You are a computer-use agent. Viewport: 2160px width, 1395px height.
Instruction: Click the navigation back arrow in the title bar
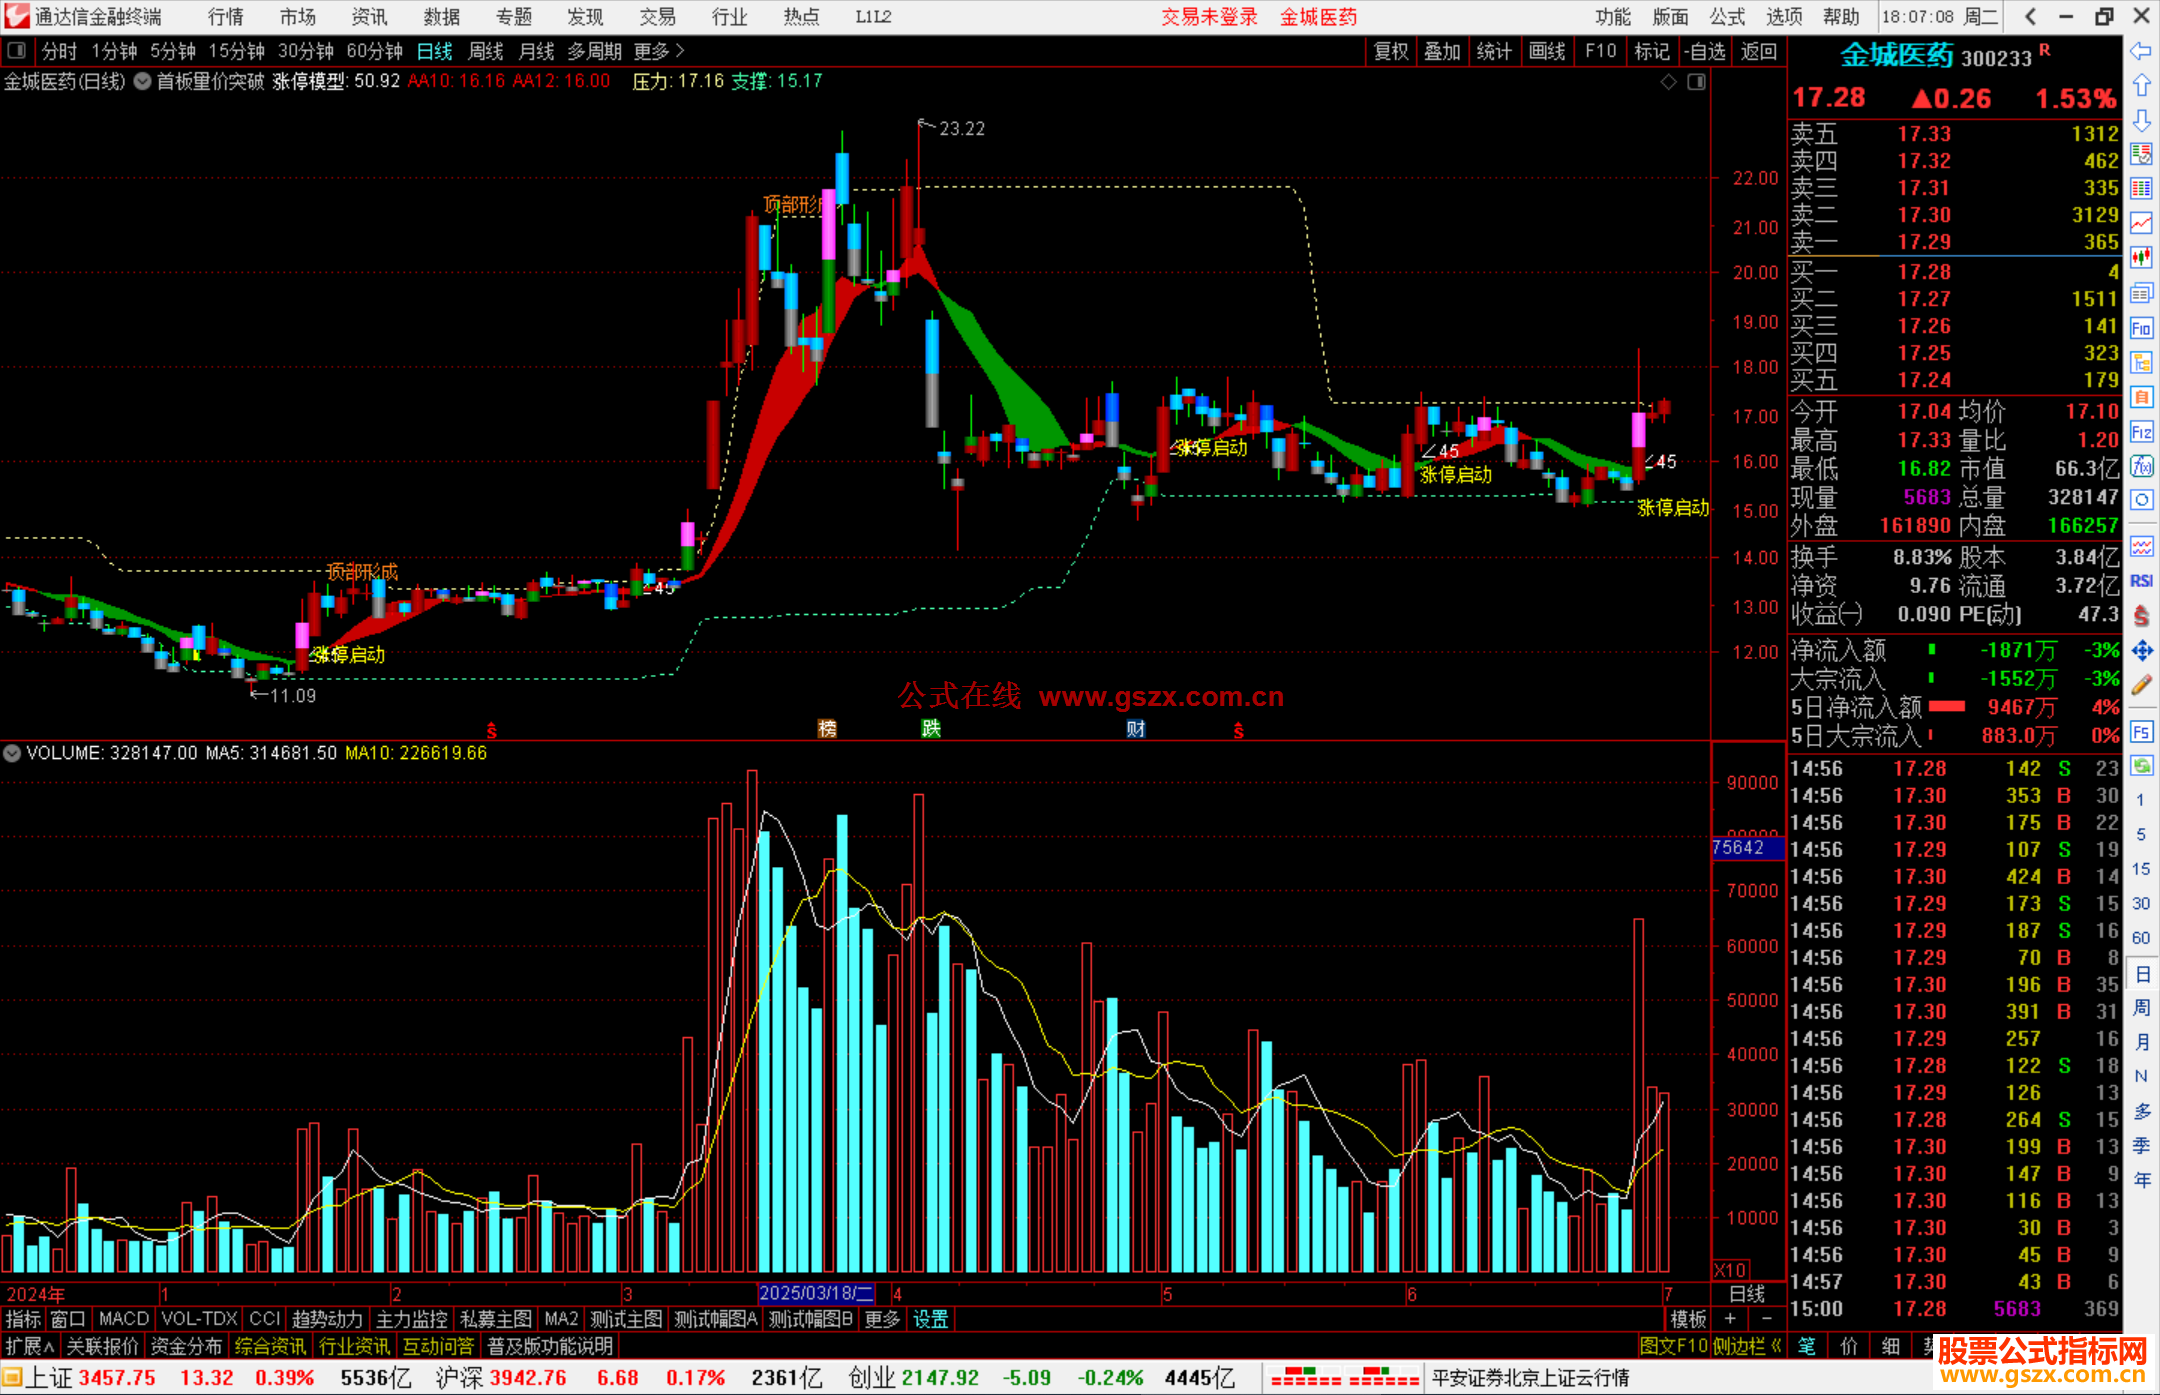pos(2030,17)
